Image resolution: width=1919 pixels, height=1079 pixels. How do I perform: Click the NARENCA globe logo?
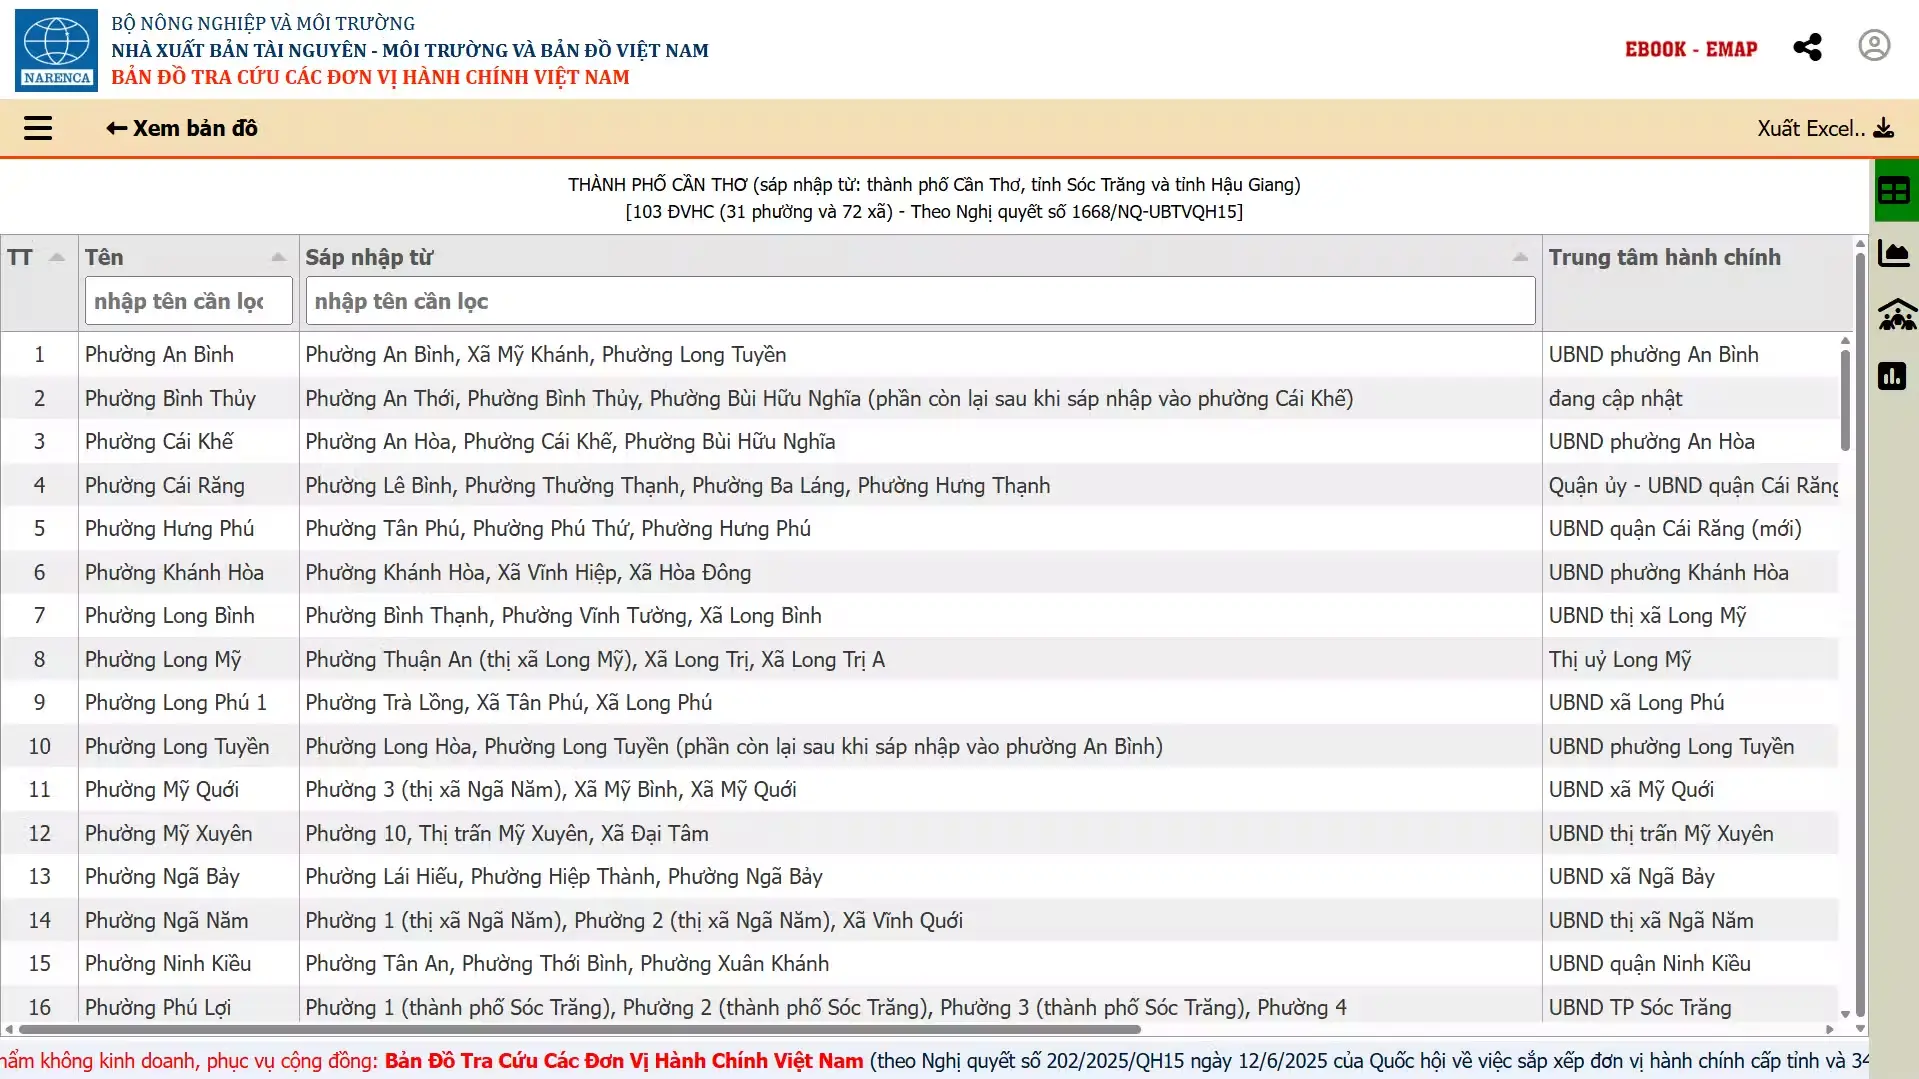point(56,50)
